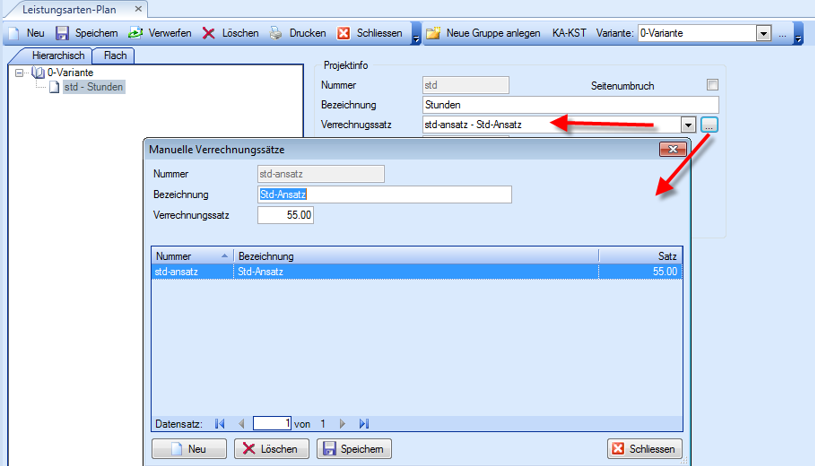Screen dimensions: 815x466
Task: Go to first record in navigator
Action: [220, 424]
